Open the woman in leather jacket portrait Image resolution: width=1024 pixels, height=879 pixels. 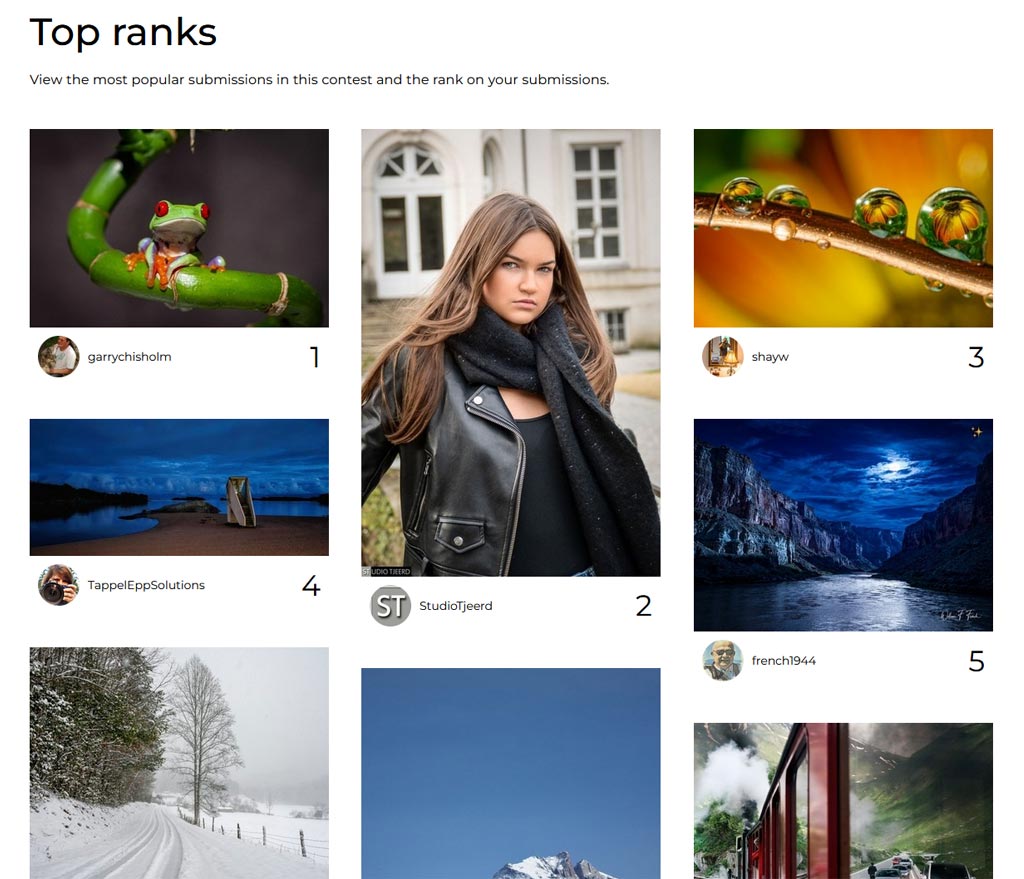coord(511,353)
